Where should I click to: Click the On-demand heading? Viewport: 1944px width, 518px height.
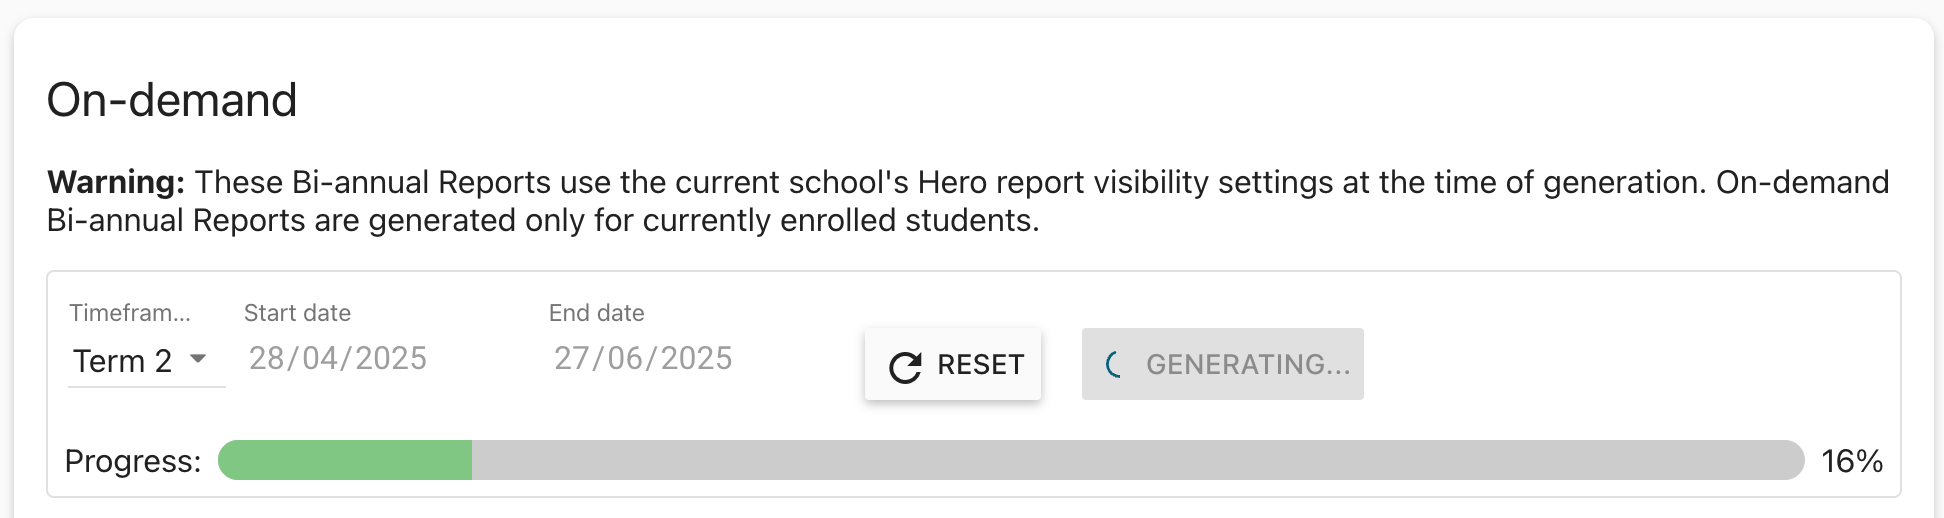172,100
